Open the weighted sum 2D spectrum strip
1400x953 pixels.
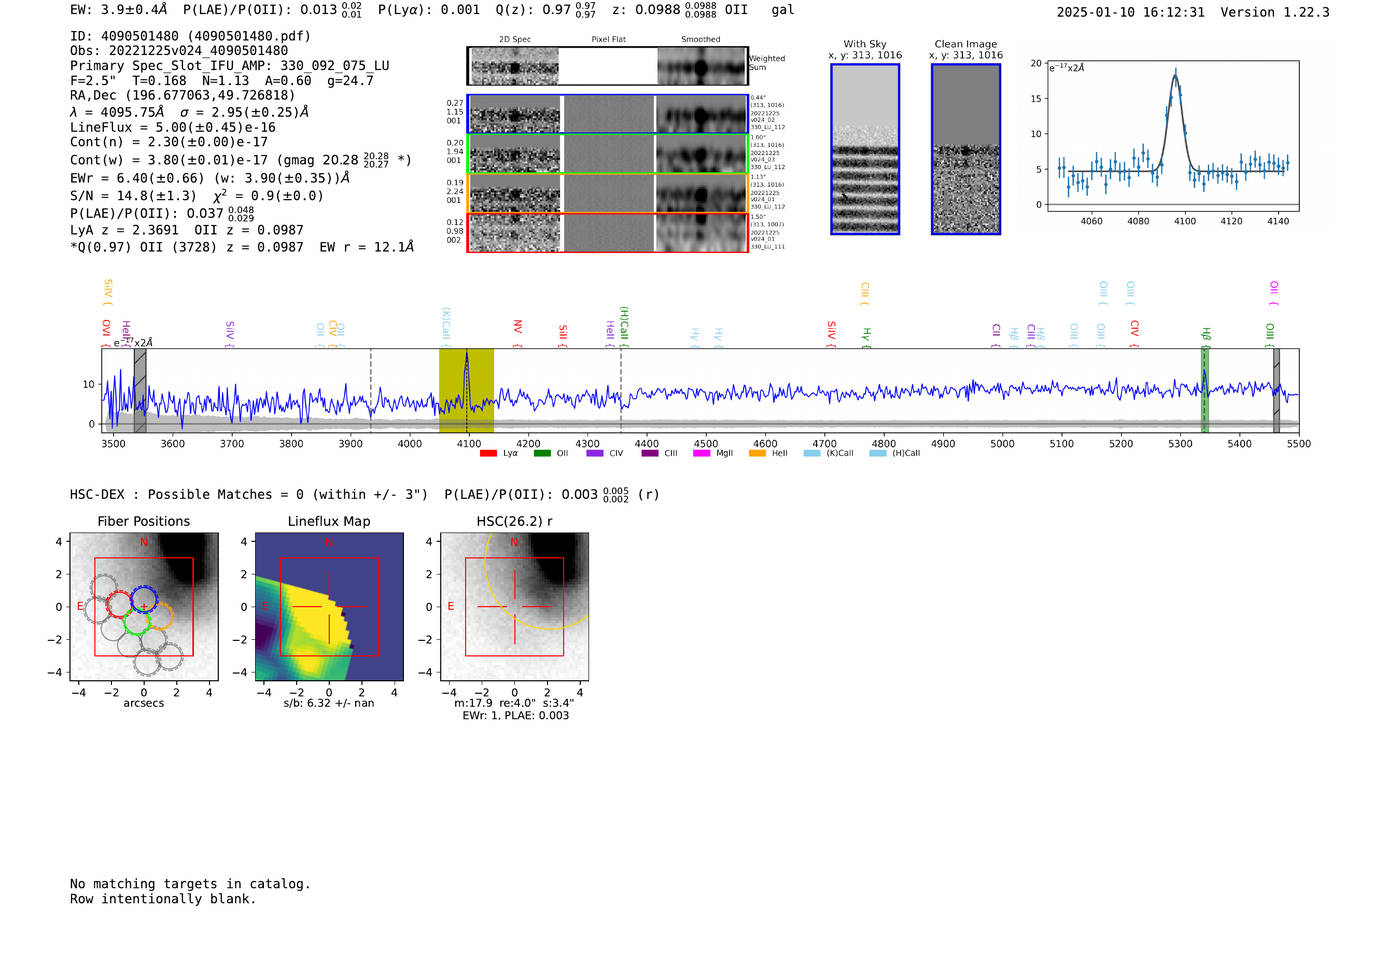click(607, 66)
